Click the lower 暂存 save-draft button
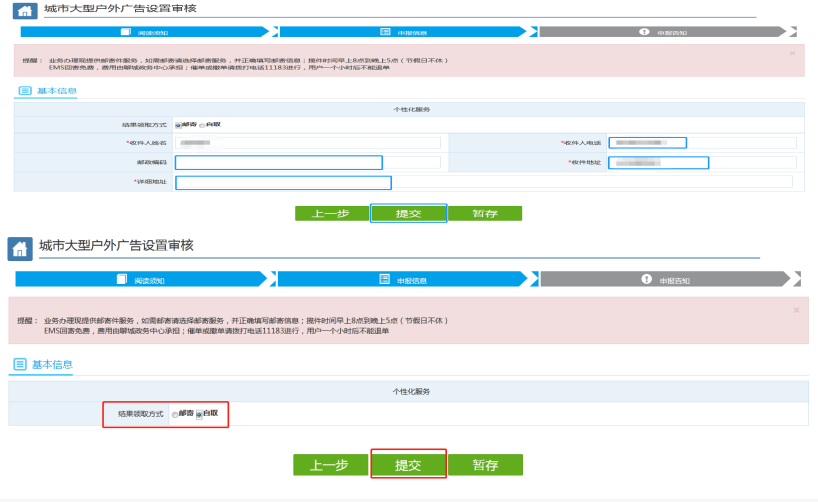The image size is (818, 502). coord(485,465)
